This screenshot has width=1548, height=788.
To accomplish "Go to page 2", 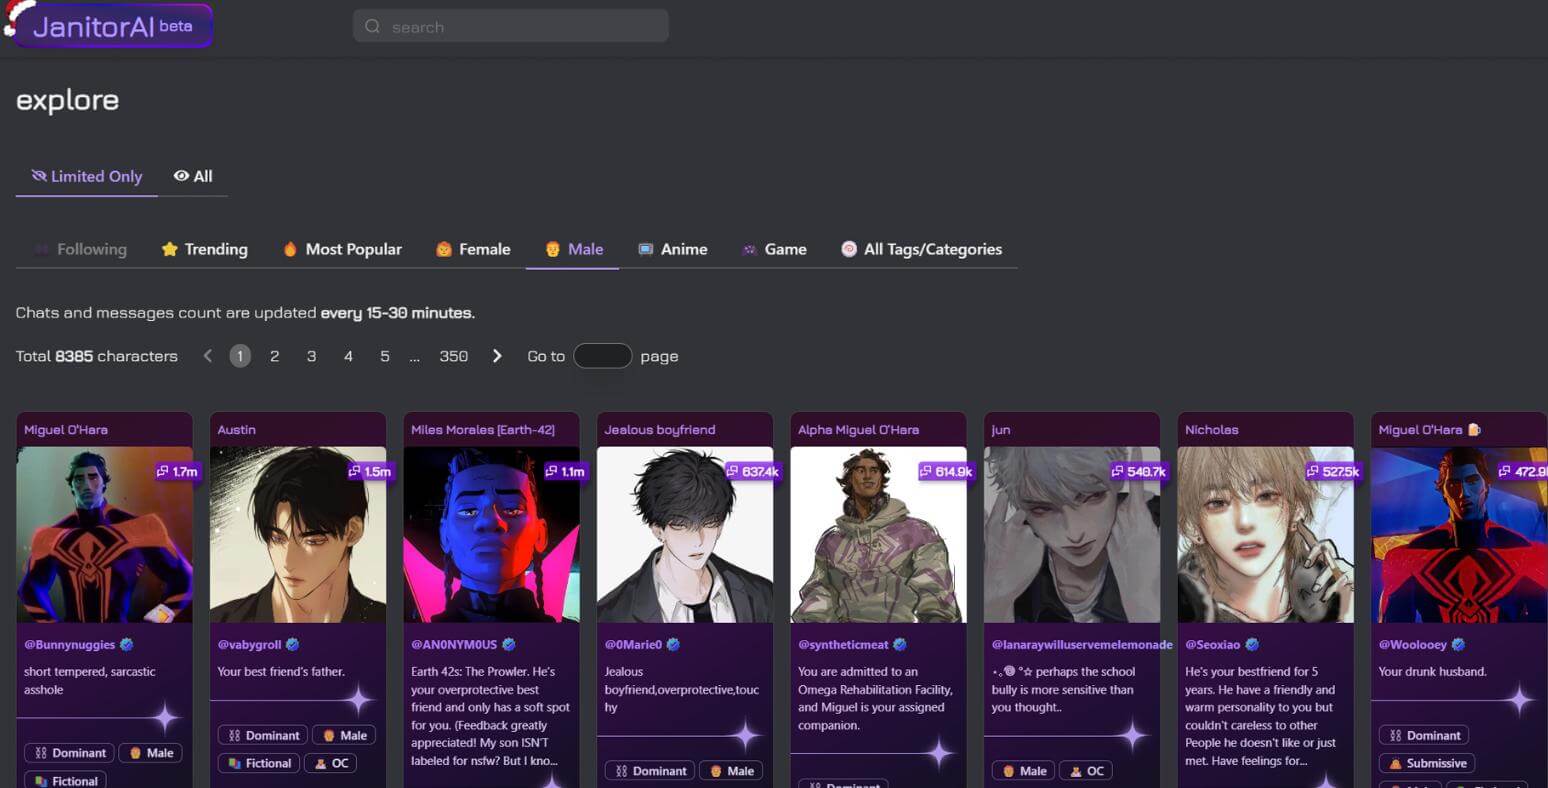I will coord(274,356).
